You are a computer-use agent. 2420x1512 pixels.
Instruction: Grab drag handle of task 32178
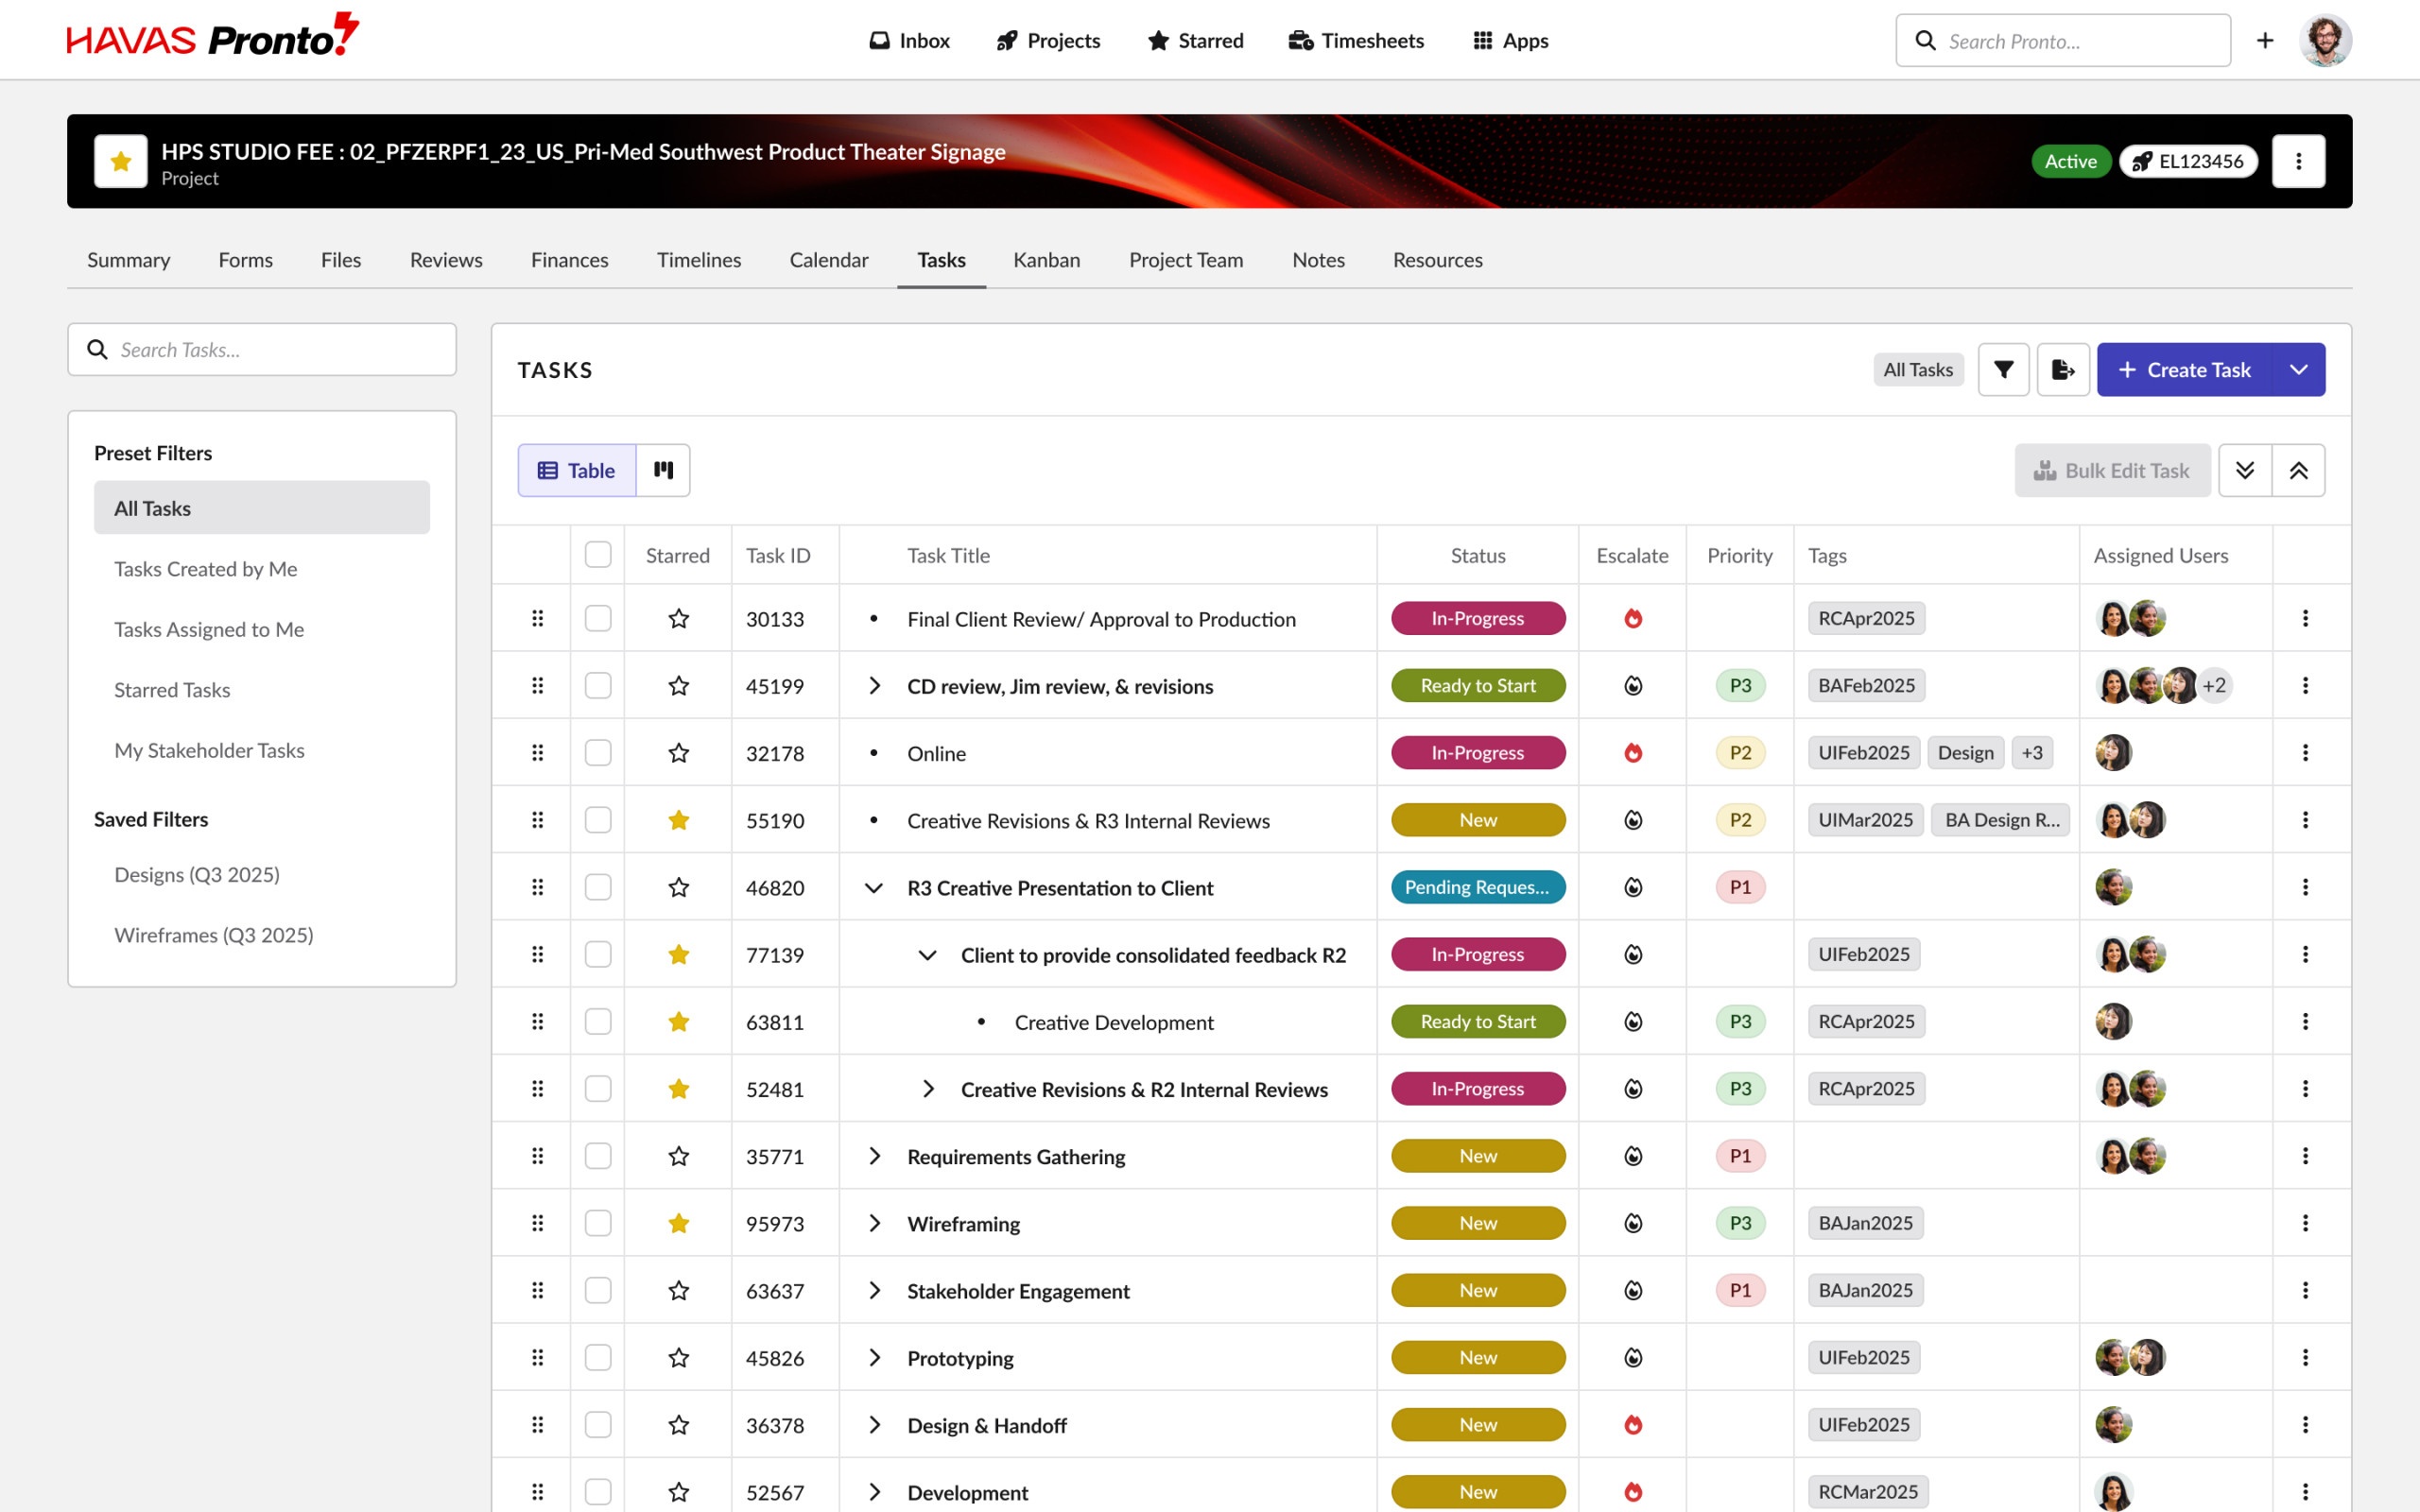tap(537, 753)
